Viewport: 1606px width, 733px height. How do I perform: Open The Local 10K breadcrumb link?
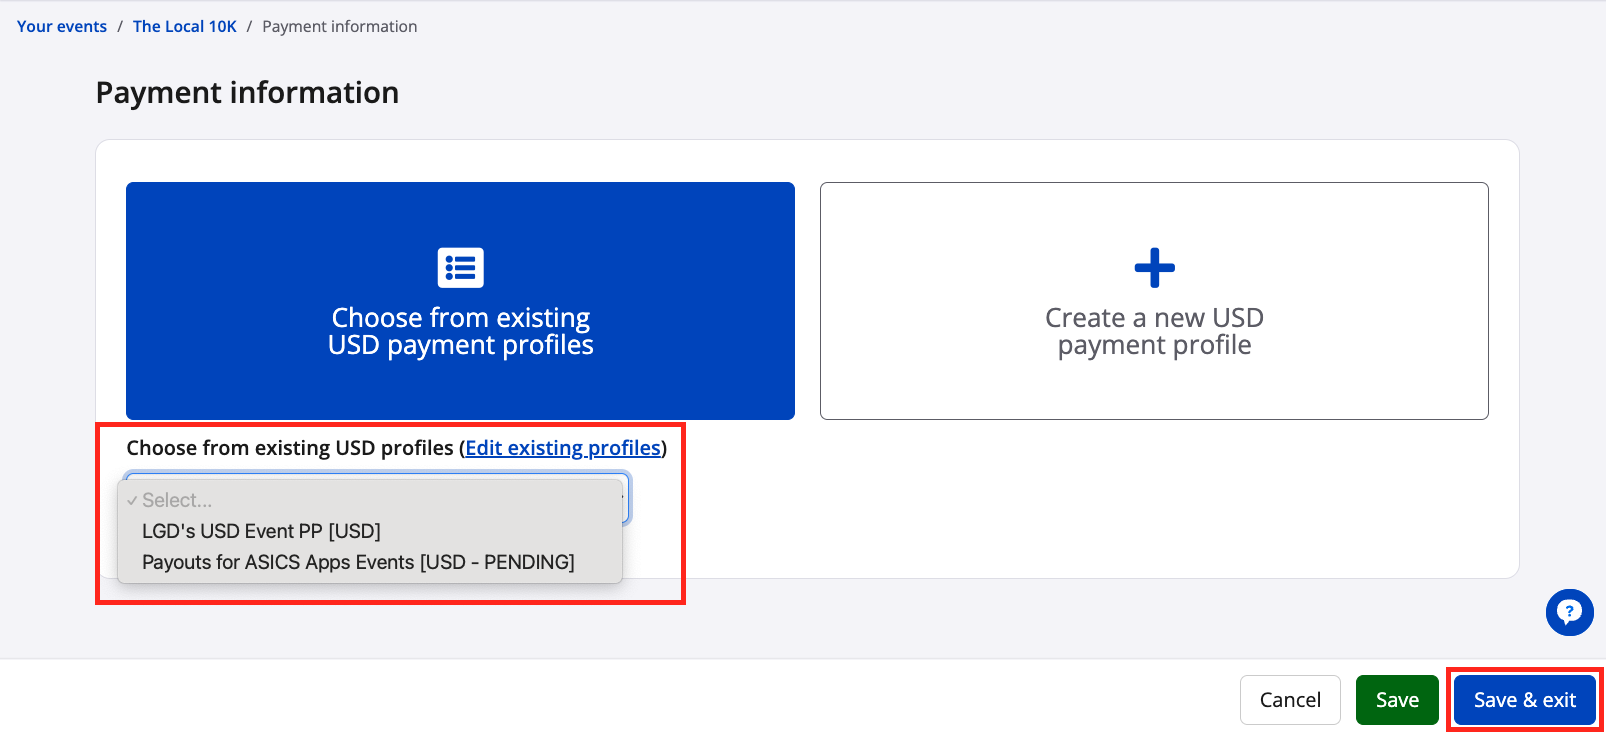coord(185,26)
